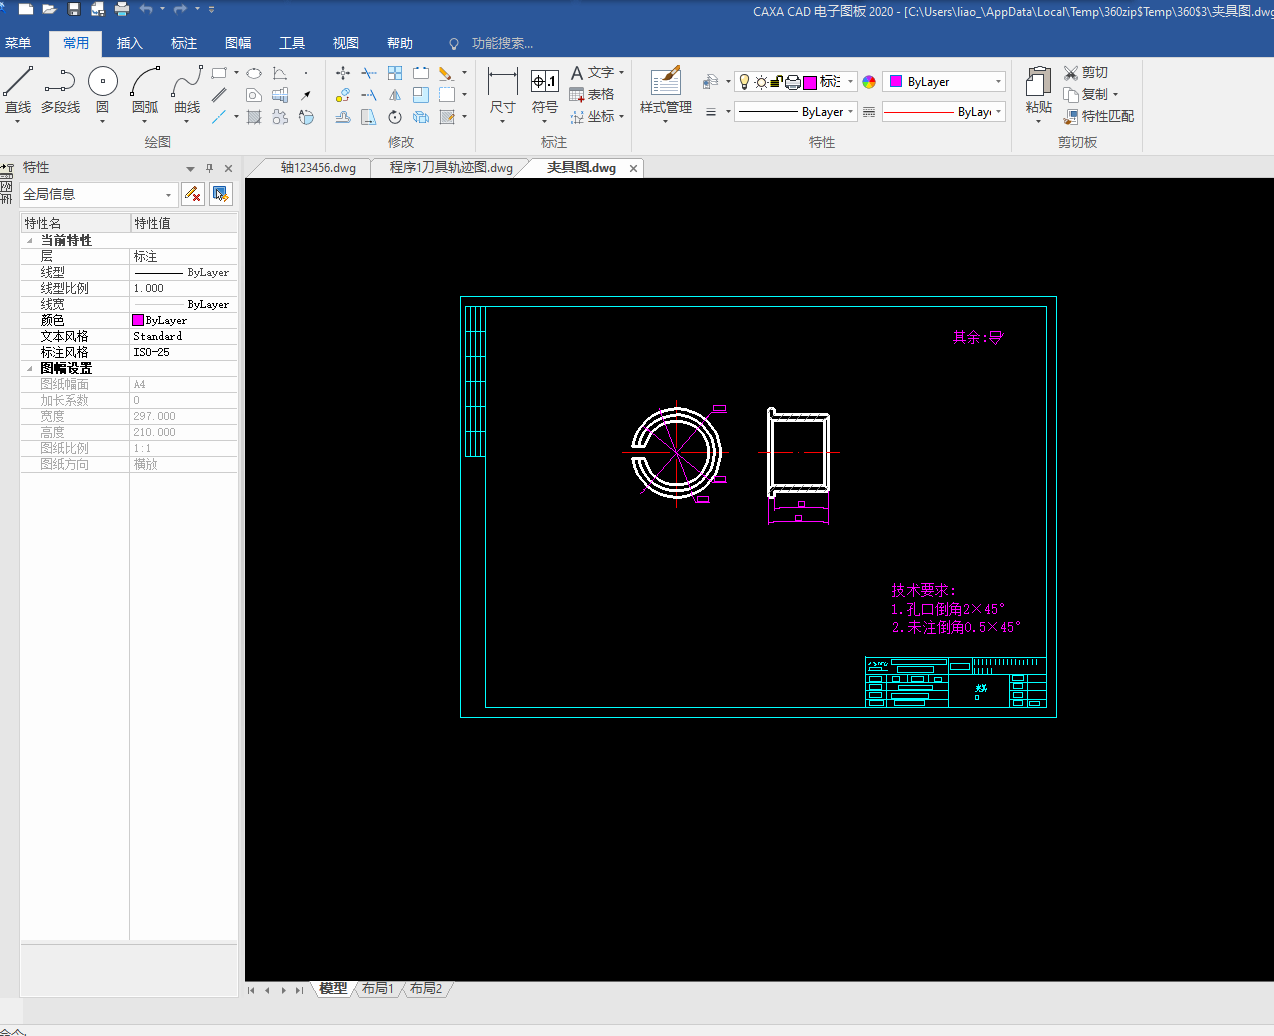Expand the 复制 copy dropdown arrow
The image size is (1274, 1036).
[1115, 95]
